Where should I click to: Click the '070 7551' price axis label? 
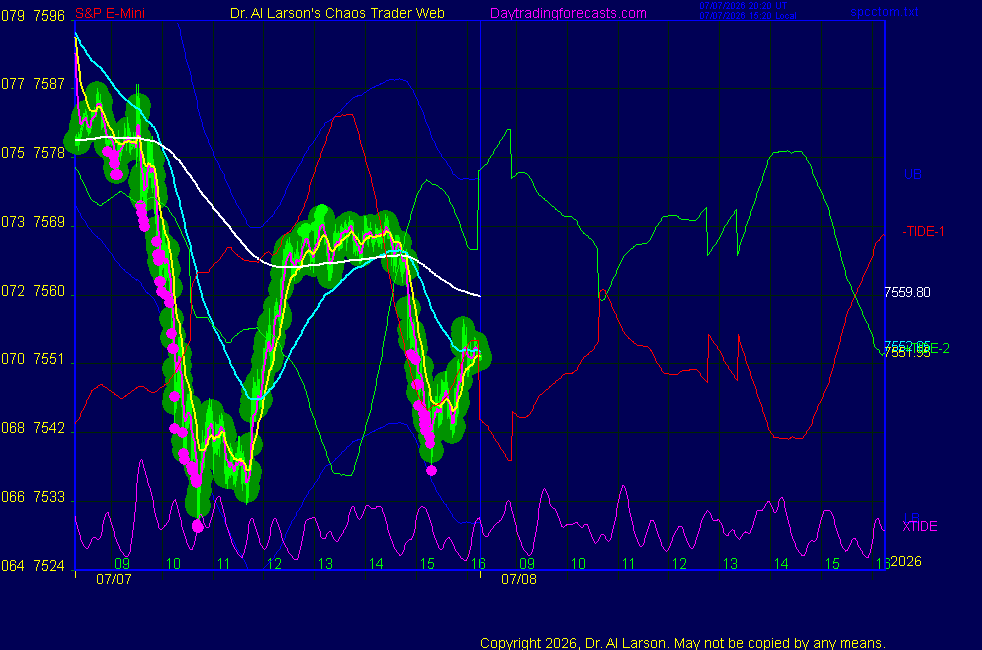33,359
